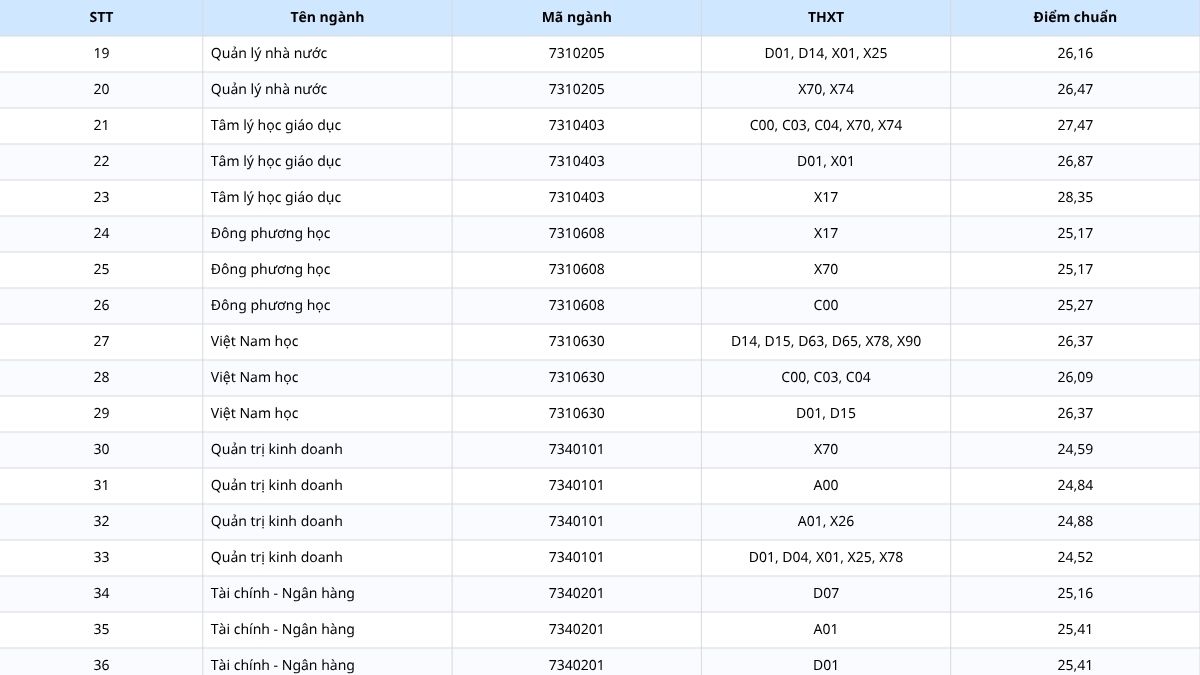Click the D01, X01 cell
The height and width of the screenshot is (675, 1200).
[825, 161]
